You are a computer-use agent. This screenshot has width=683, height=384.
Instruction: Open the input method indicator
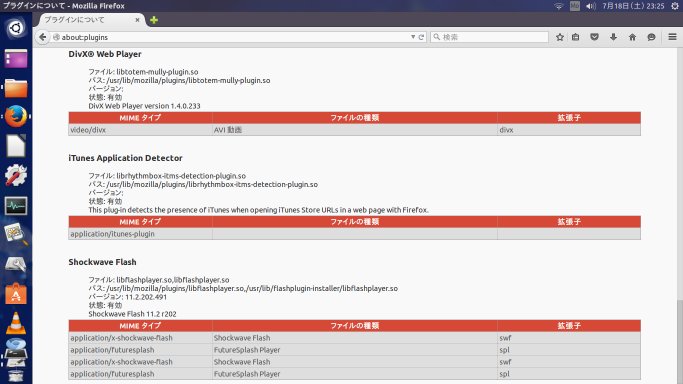pyautogui.click(x=575, y=6)
